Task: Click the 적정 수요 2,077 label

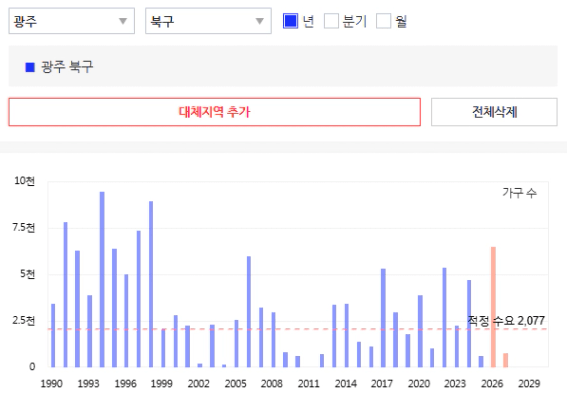Action: tap(506, 320)
